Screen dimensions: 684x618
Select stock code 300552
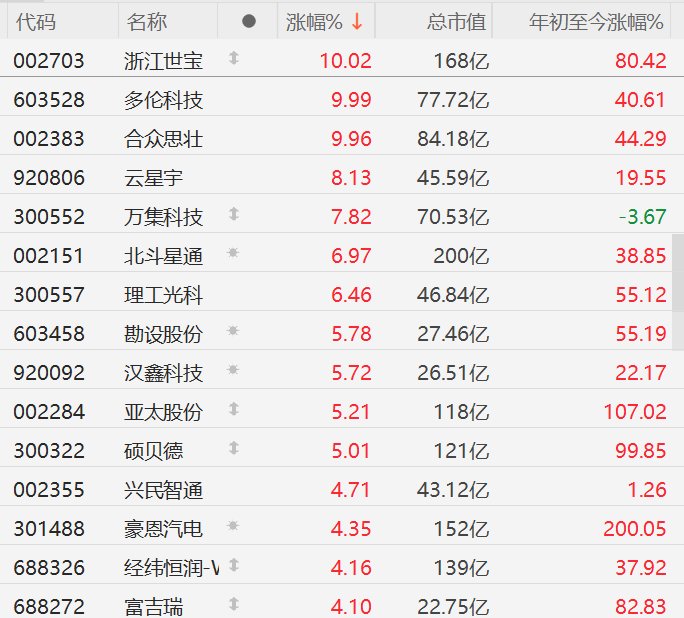[49, 217]
